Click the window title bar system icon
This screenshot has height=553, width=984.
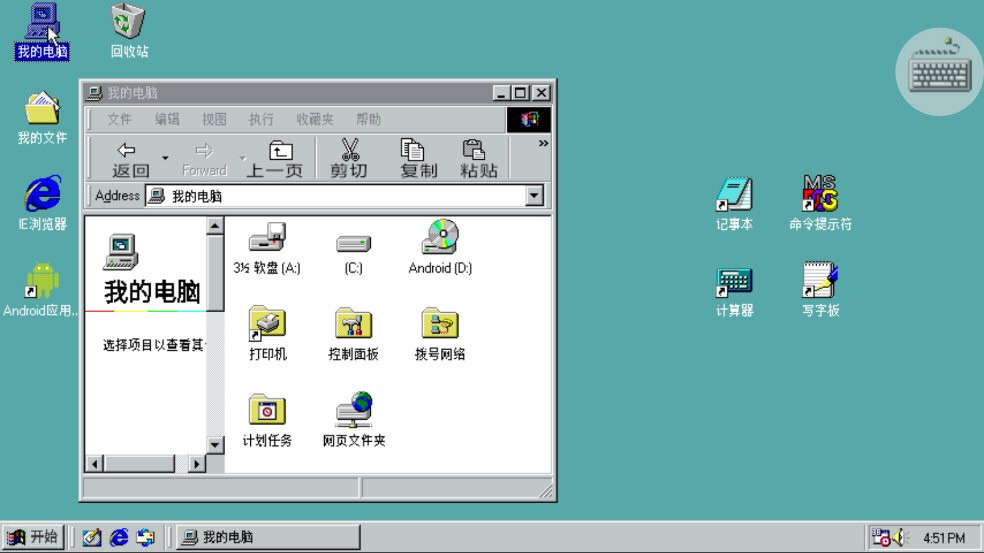click(94, 93)
